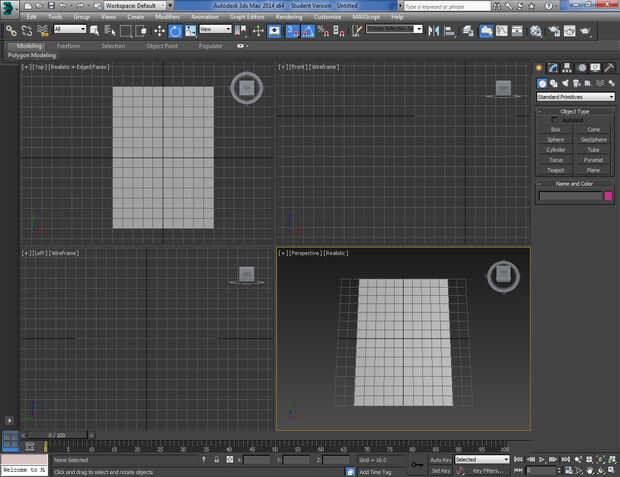
Task: Open the Hierarchy panel tab icon
Action: [567, 67]
